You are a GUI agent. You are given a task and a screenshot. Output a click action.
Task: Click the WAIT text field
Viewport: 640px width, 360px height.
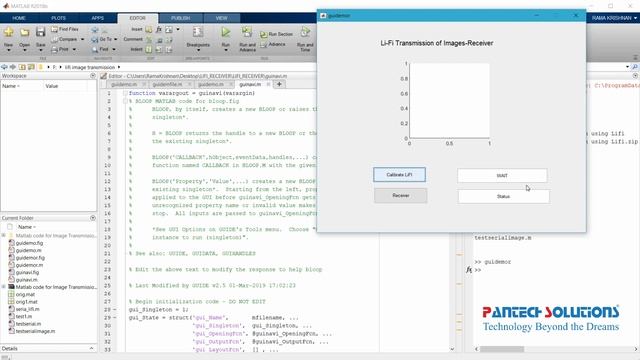click(502, 176)
